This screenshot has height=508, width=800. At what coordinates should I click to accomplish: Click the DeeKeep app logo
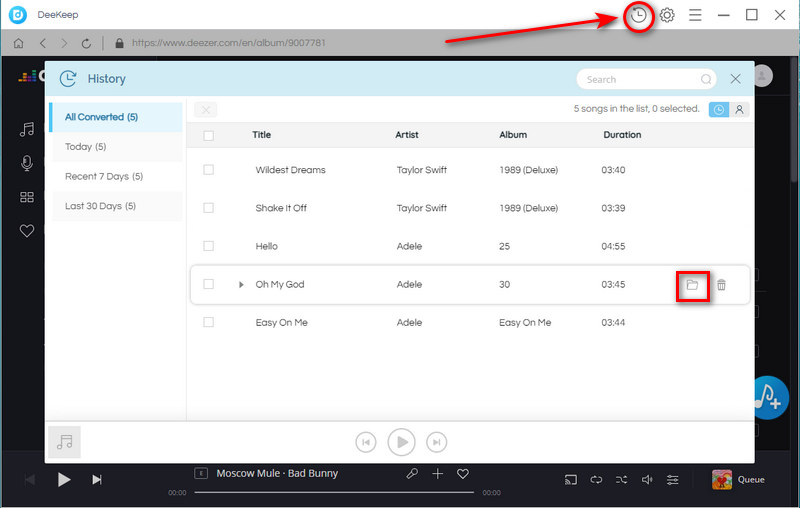point(18,15)
